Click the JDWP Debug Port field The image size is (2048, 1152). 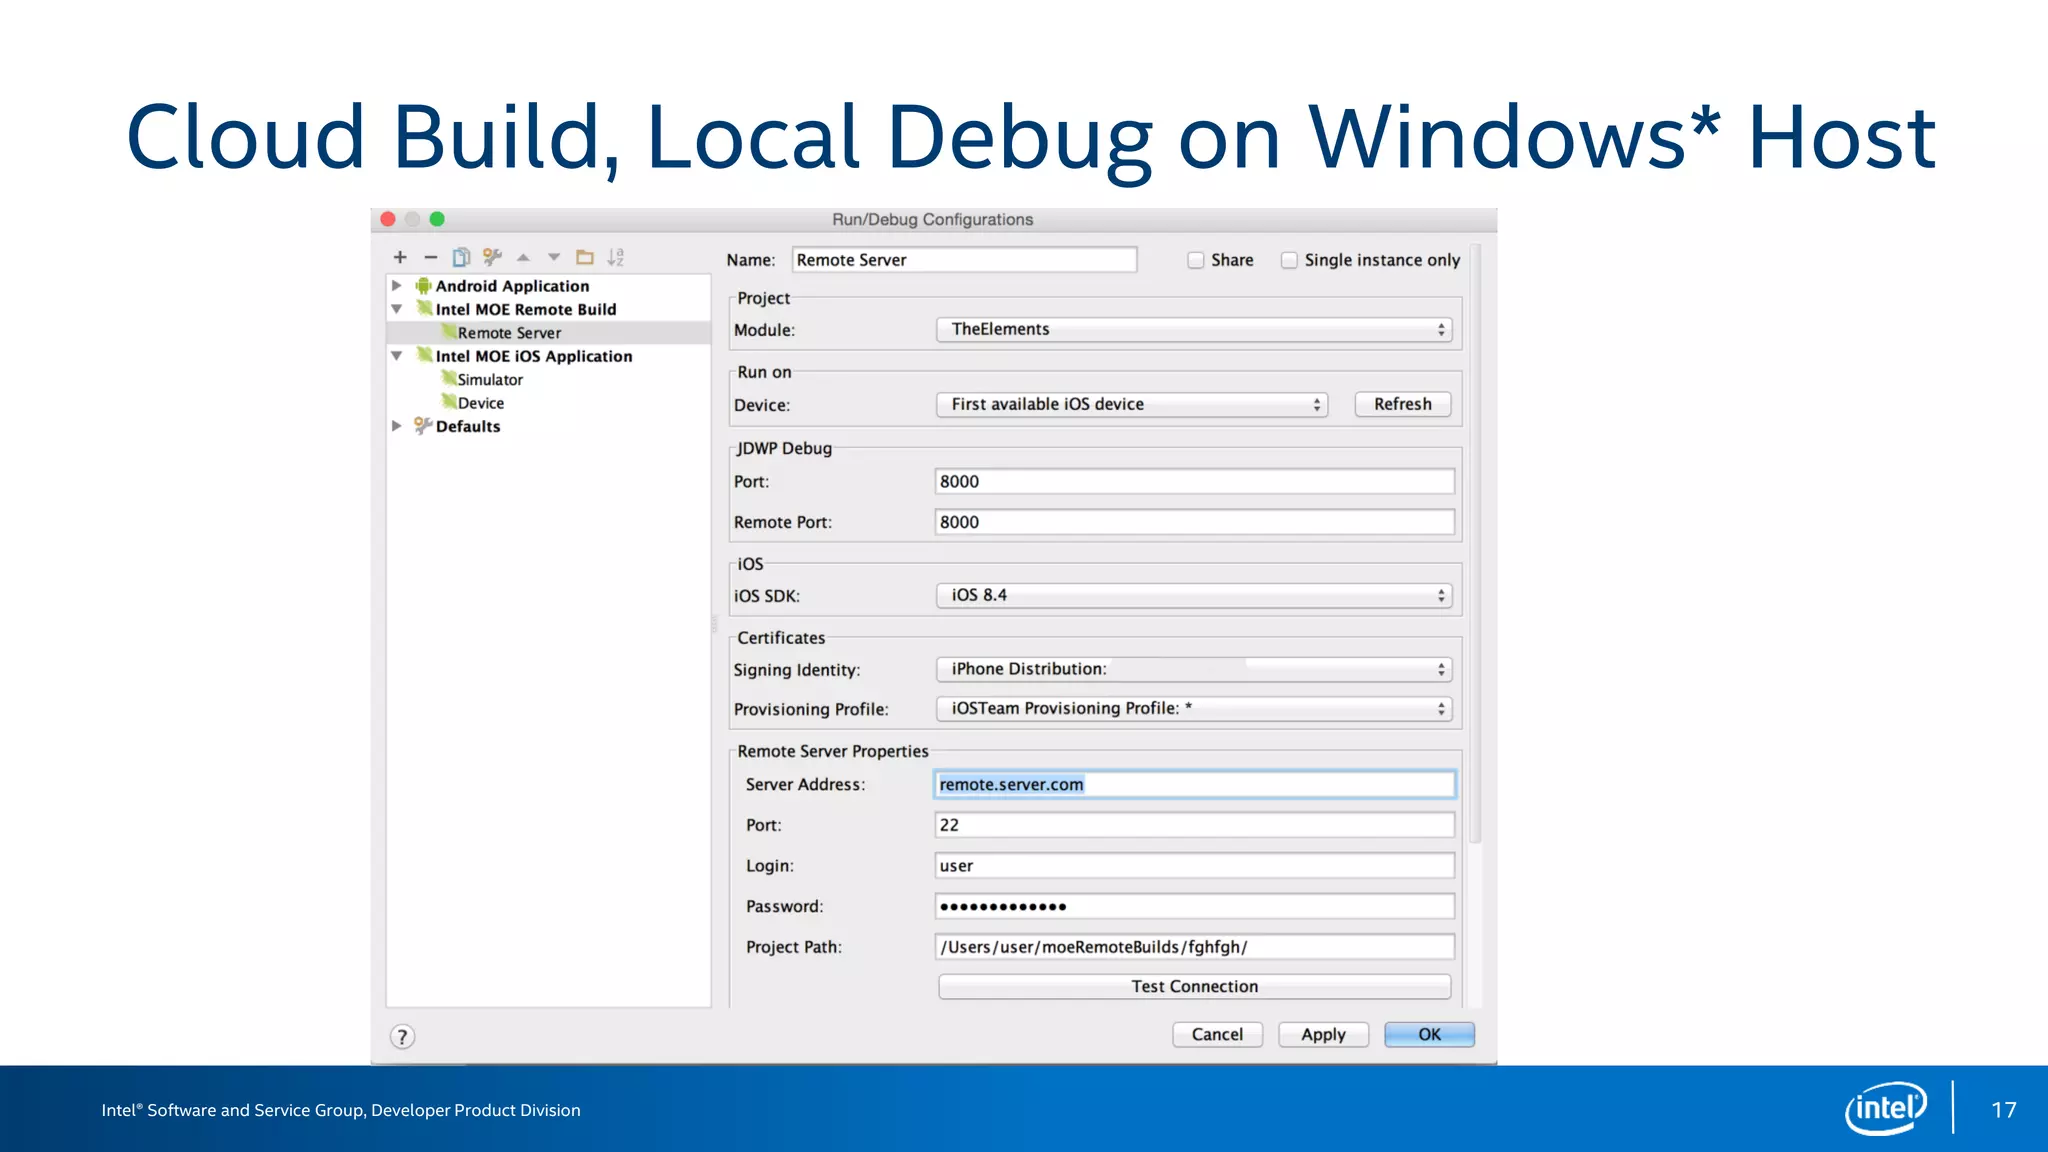pos(1194,482)
